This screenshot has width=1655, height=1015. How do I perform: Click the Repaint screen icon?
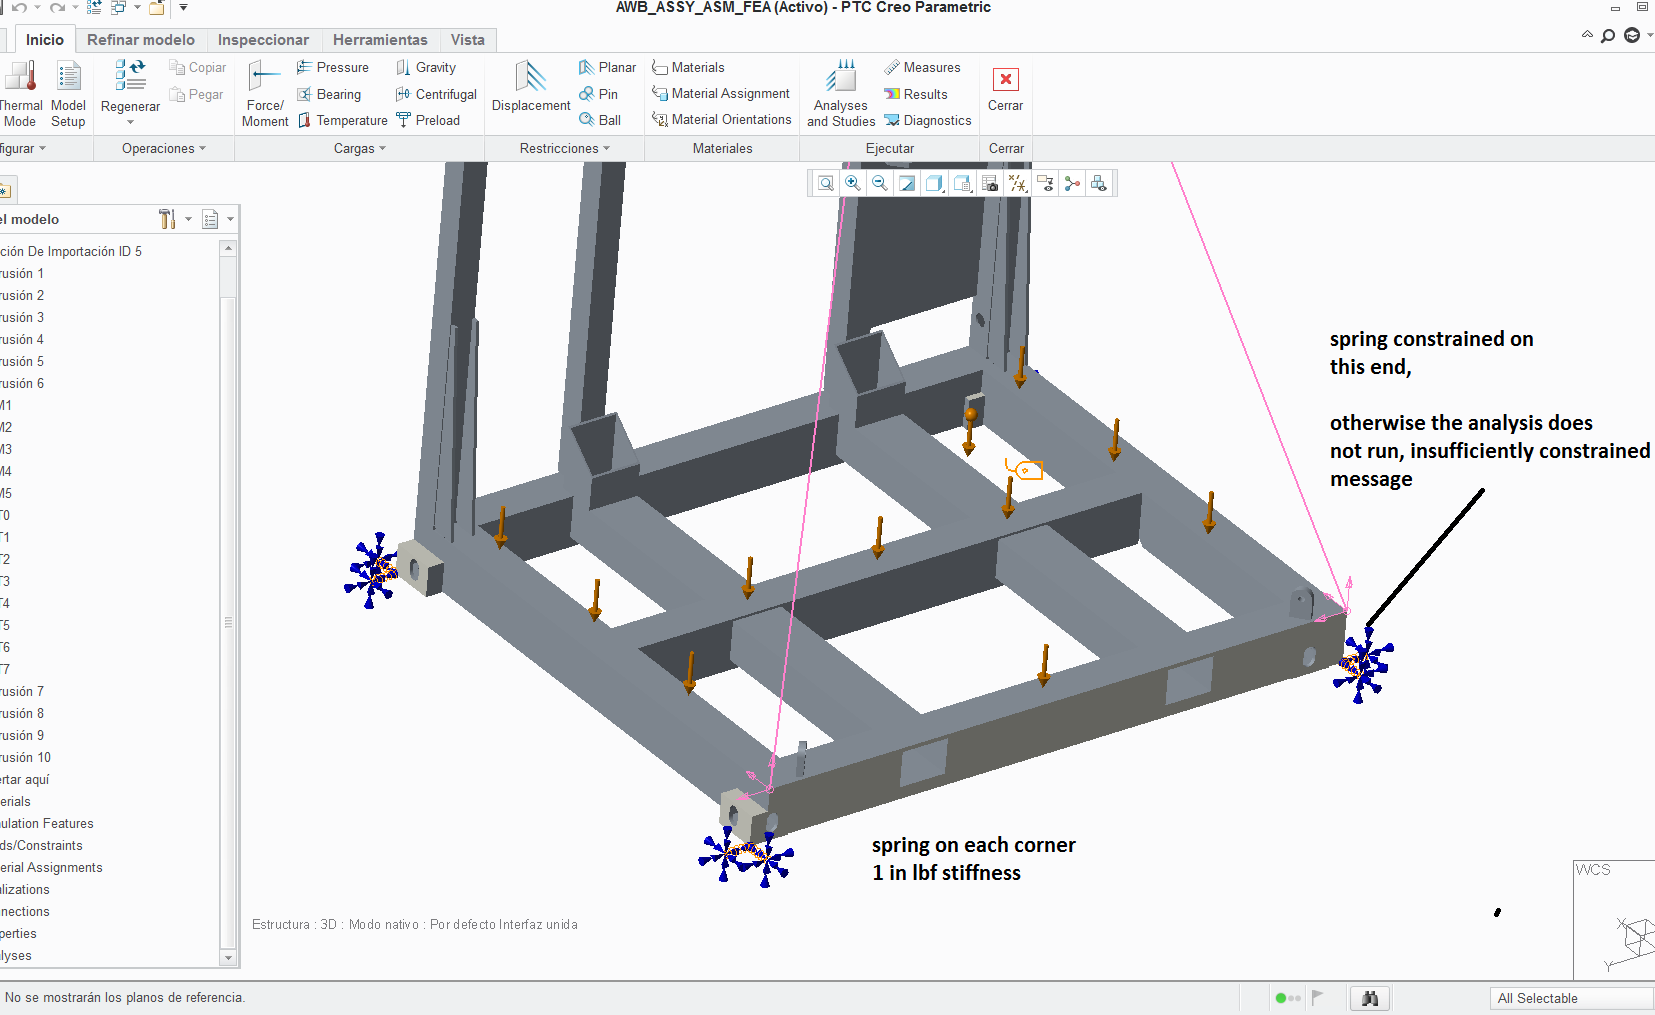(907, 183)
